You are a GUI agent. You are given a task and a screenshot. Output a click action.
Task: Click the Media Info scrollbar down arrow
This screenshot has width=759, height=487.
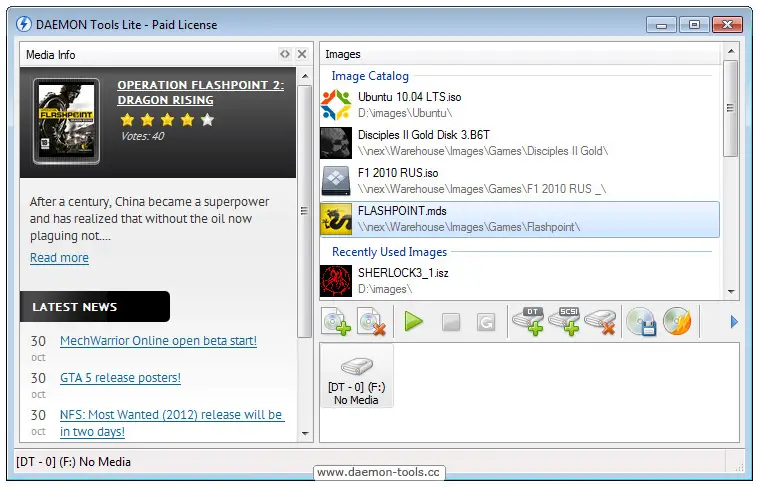(x=305, y=433)
